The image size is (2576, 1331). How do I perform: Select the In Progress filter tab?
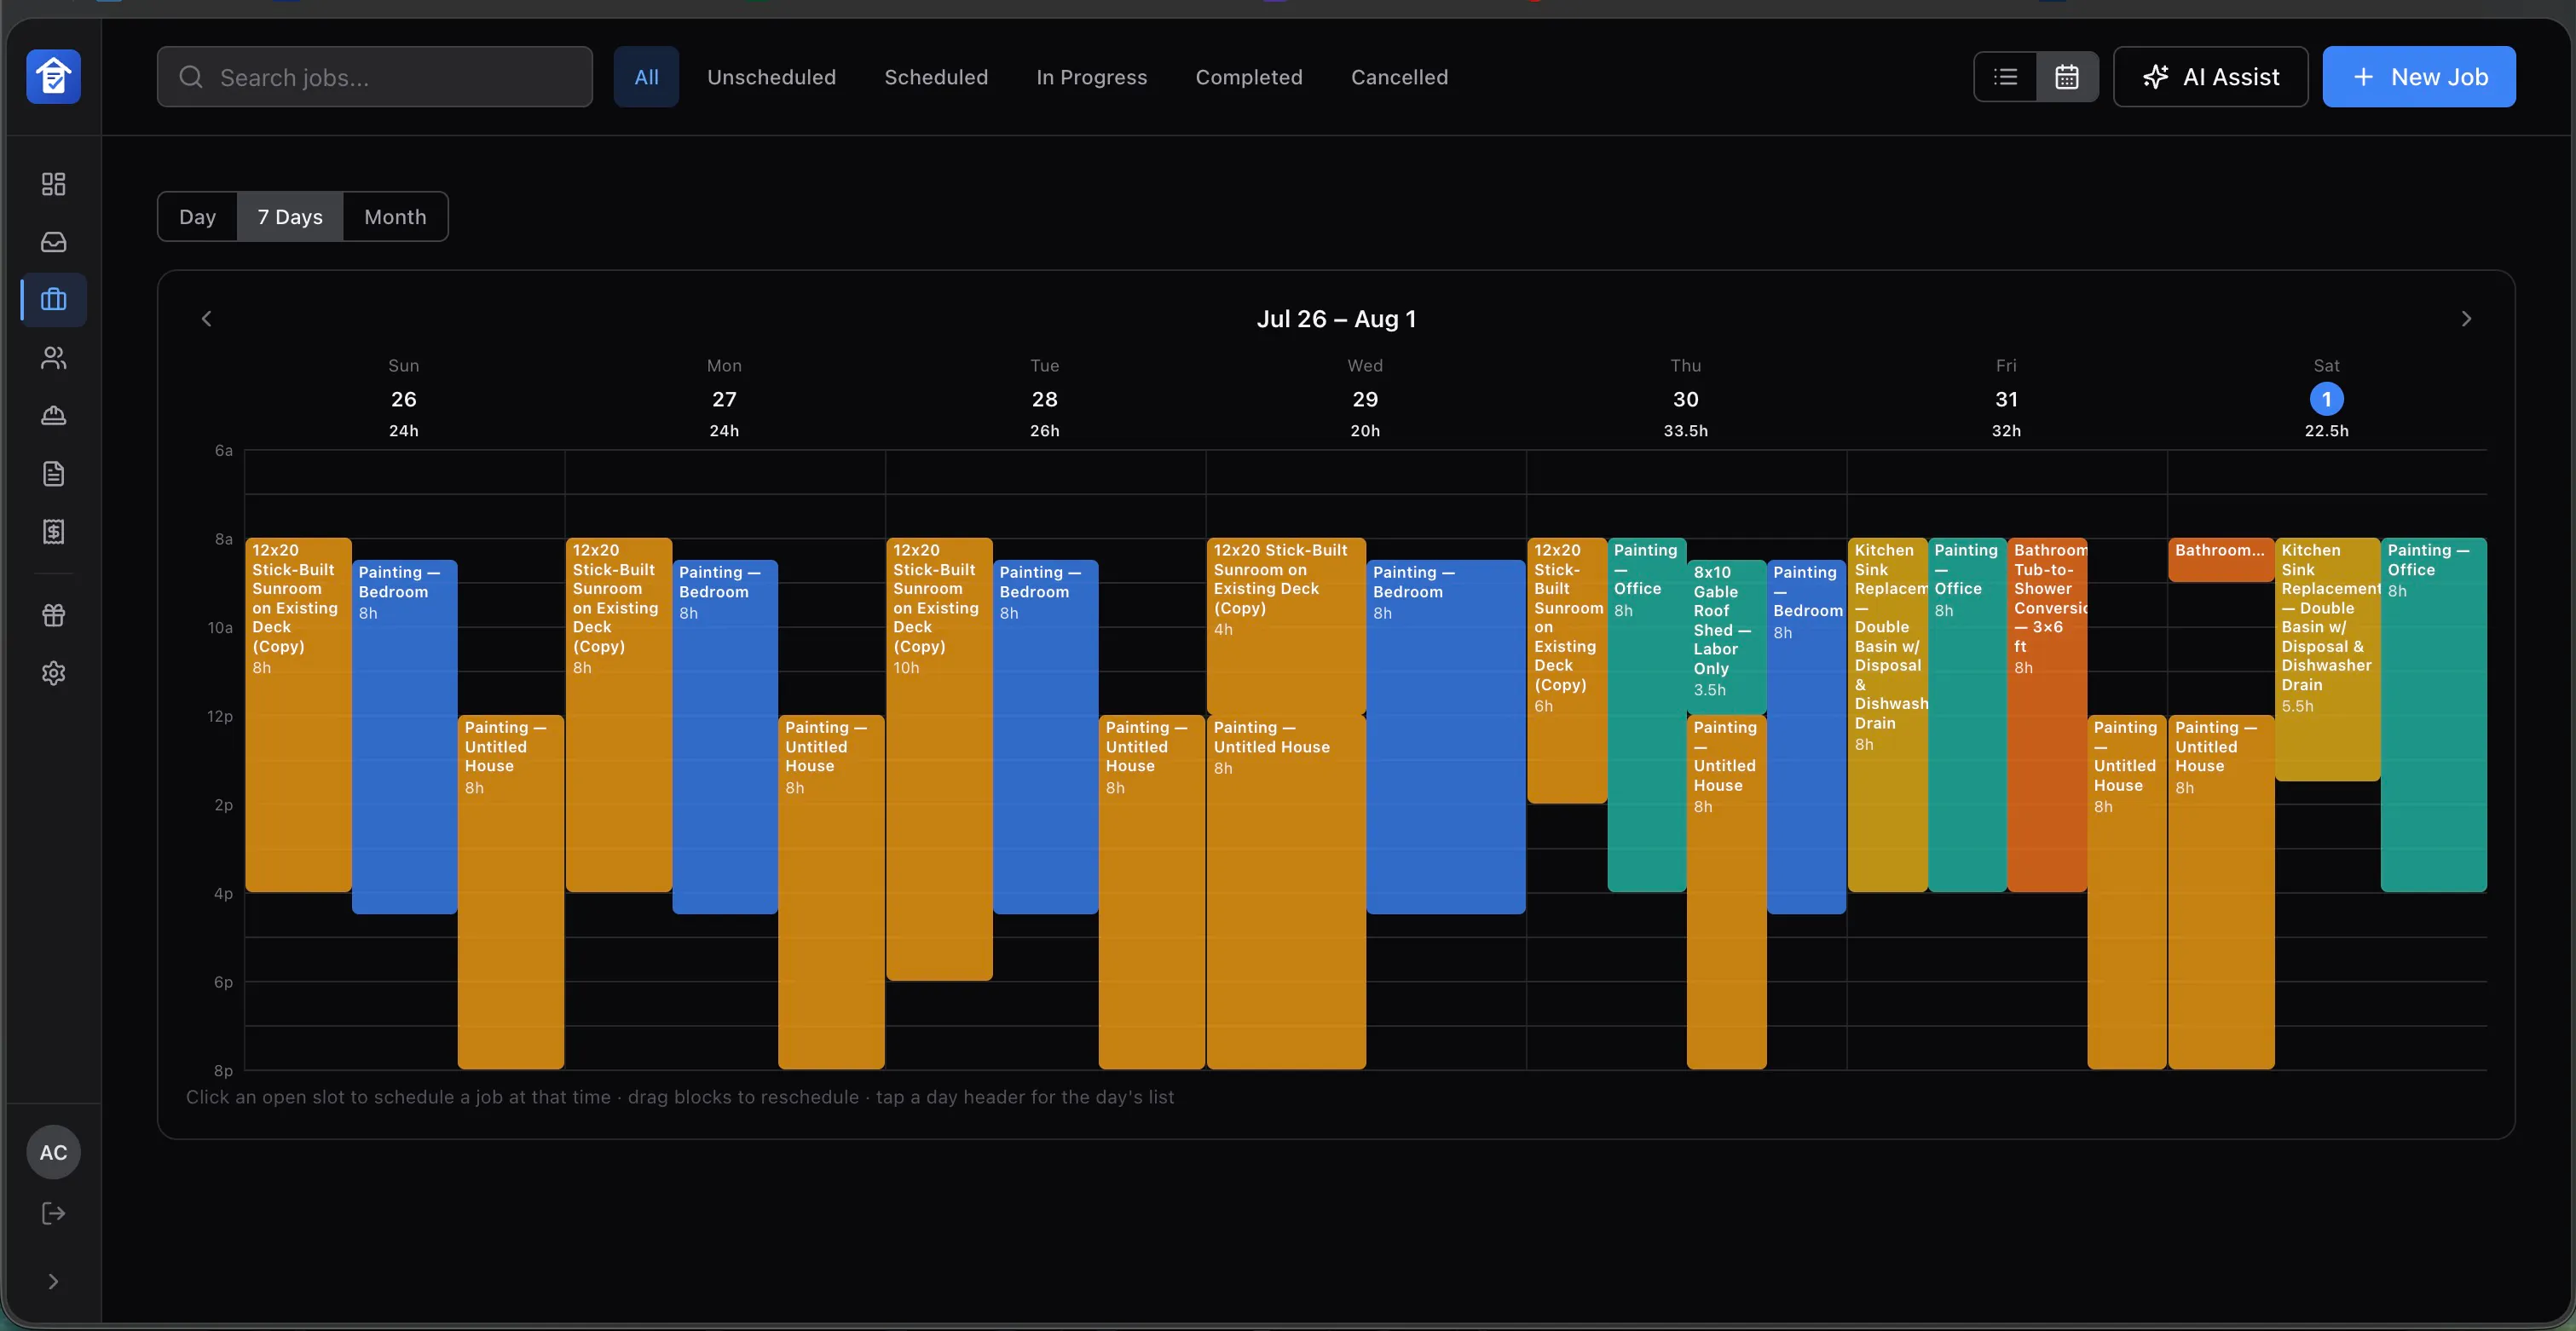pyautogui.click(x=1091, y=76)
